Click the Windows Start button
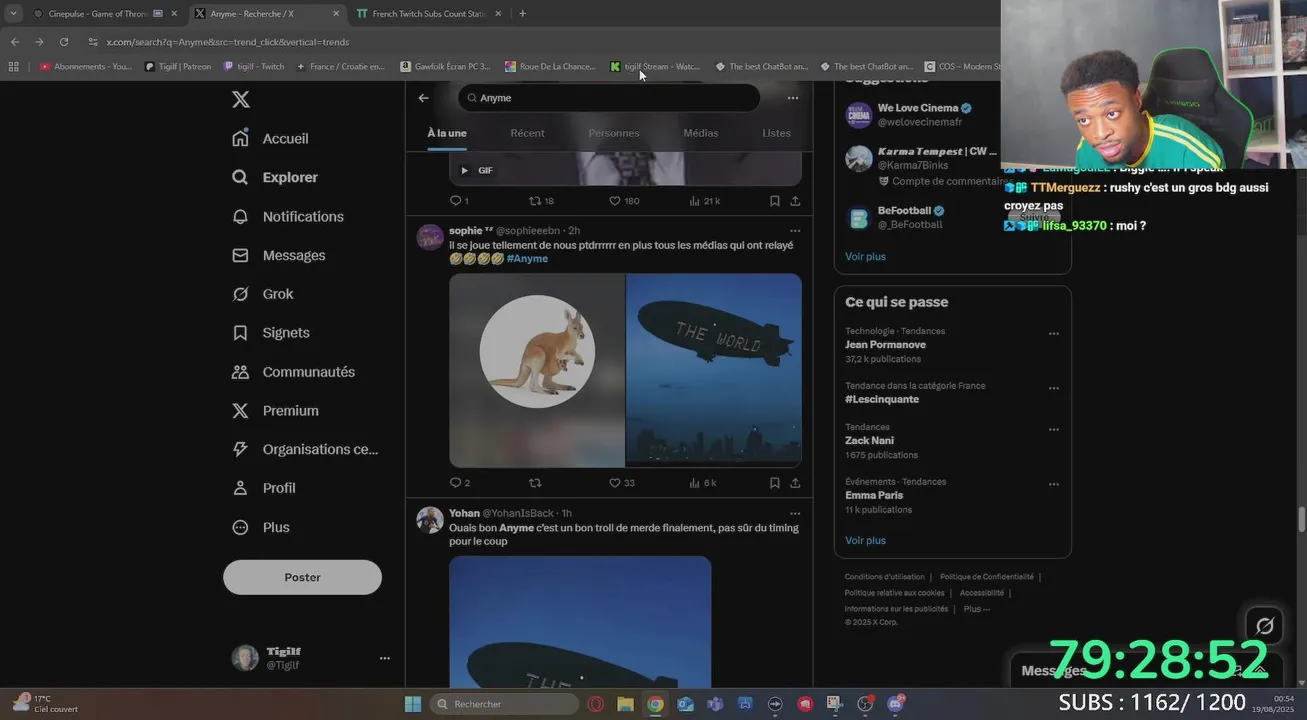1307x720 pixels. tap(412, 704)
